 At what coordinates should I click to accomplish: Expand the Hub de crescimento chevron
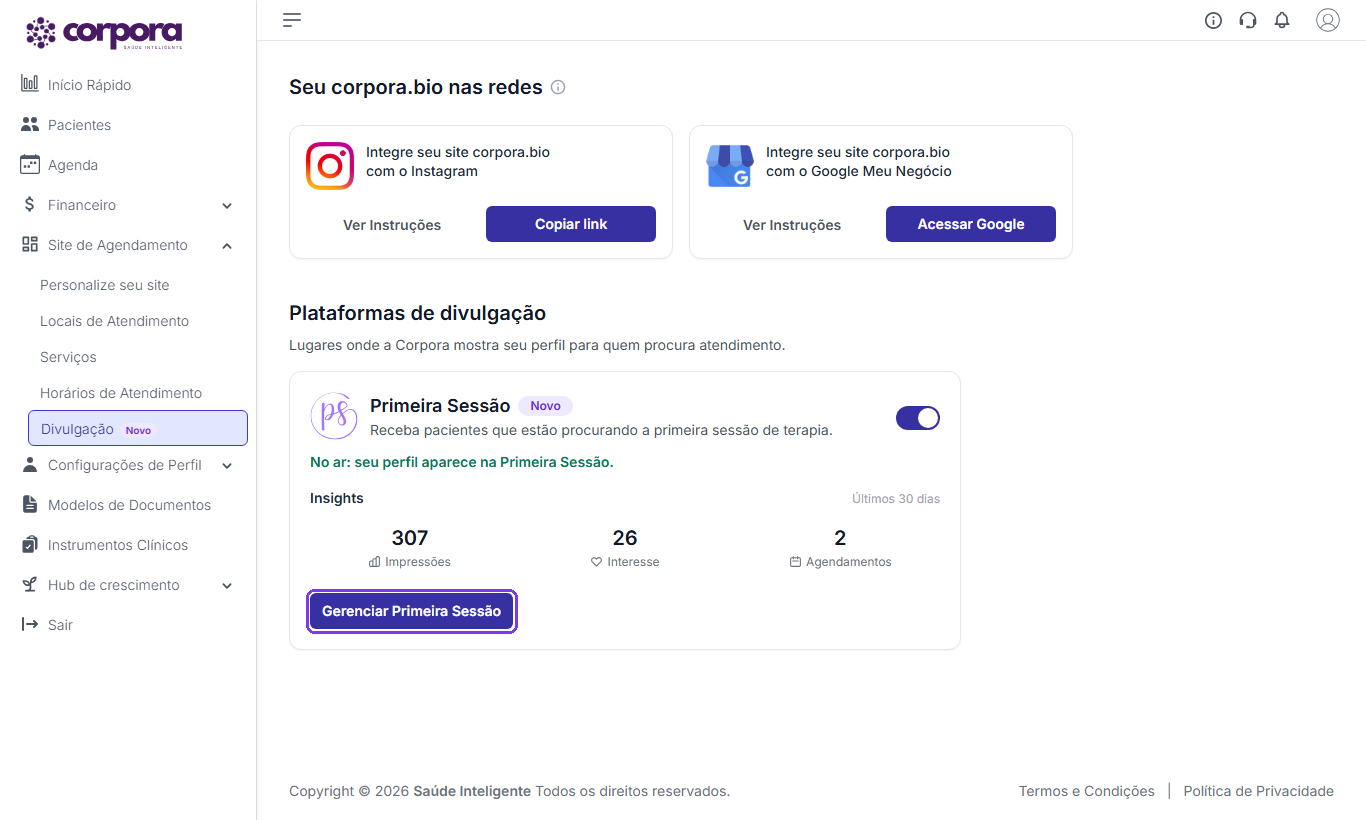227,586
